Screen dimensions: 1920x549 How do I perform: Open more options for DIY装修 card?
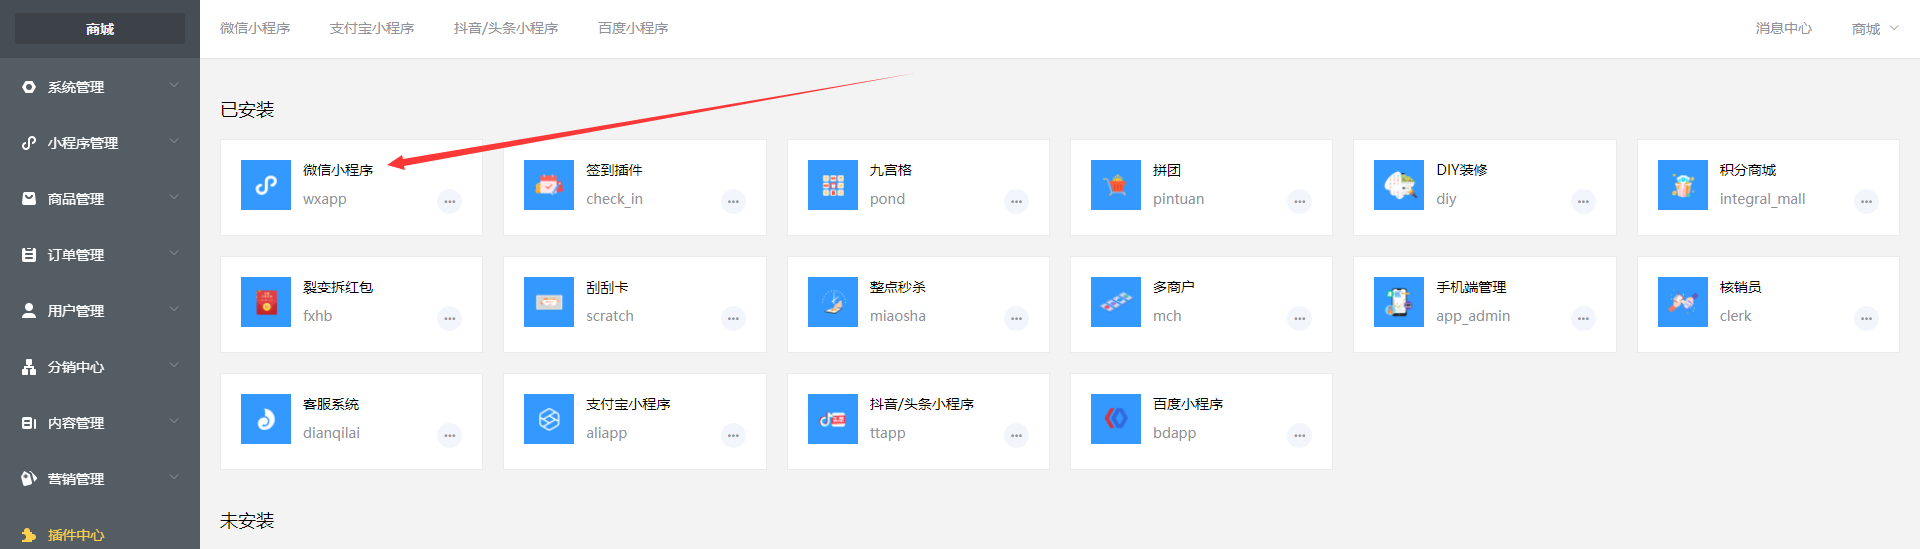click(x=1583, y=201)
